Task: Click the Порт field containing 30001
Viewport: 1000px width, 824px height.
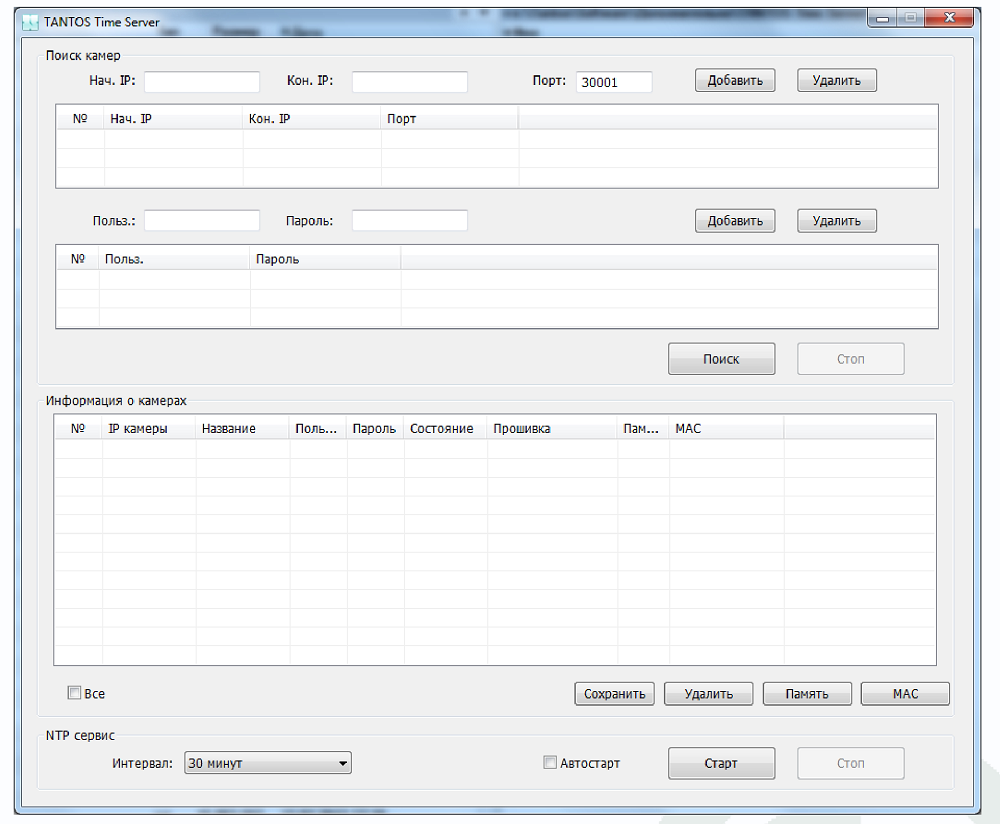Action: pyautogui.click(x=614, y=82)
